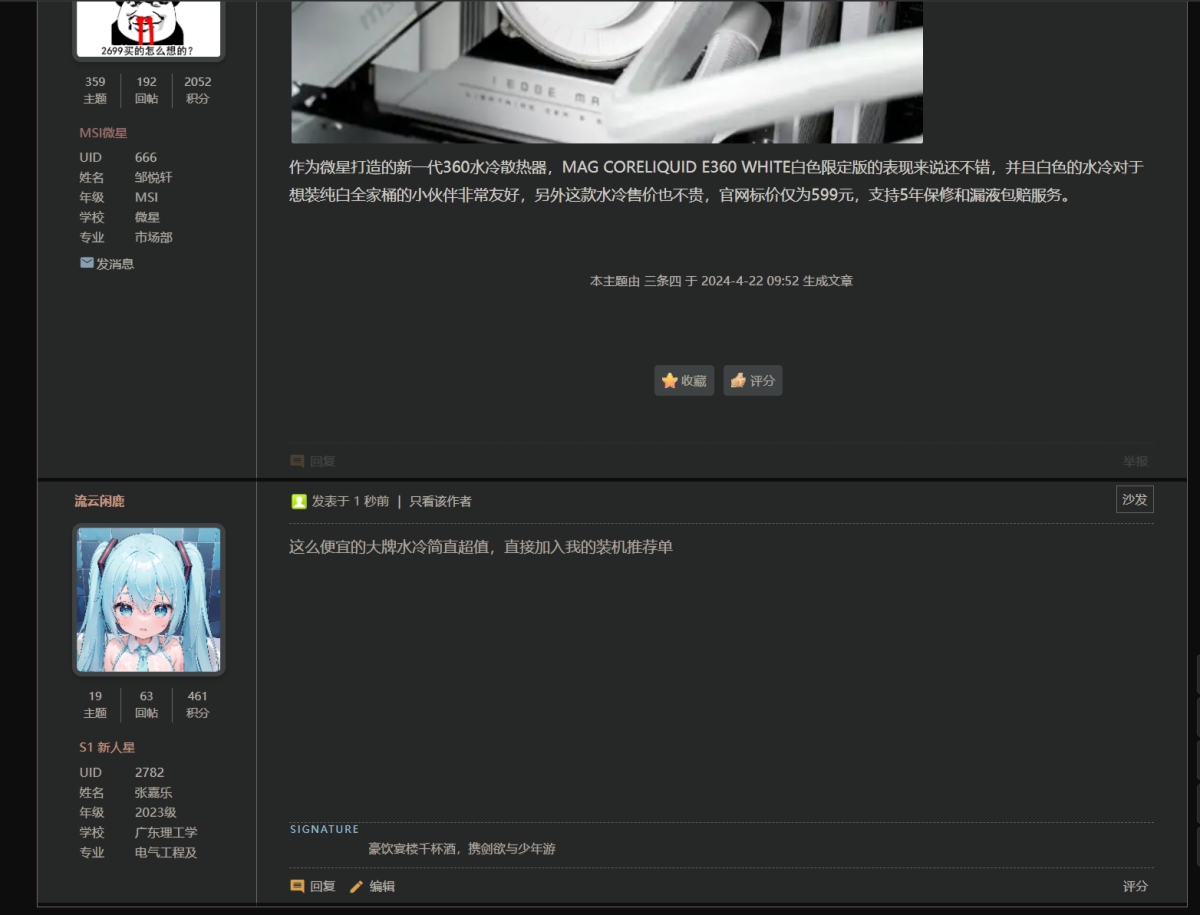Image resolution: width=1200 pixels, height=915 pixels.
Task: Click the 本主题由 三条四 generated article note
Action: pyautogui.click(x=721, y=281)
